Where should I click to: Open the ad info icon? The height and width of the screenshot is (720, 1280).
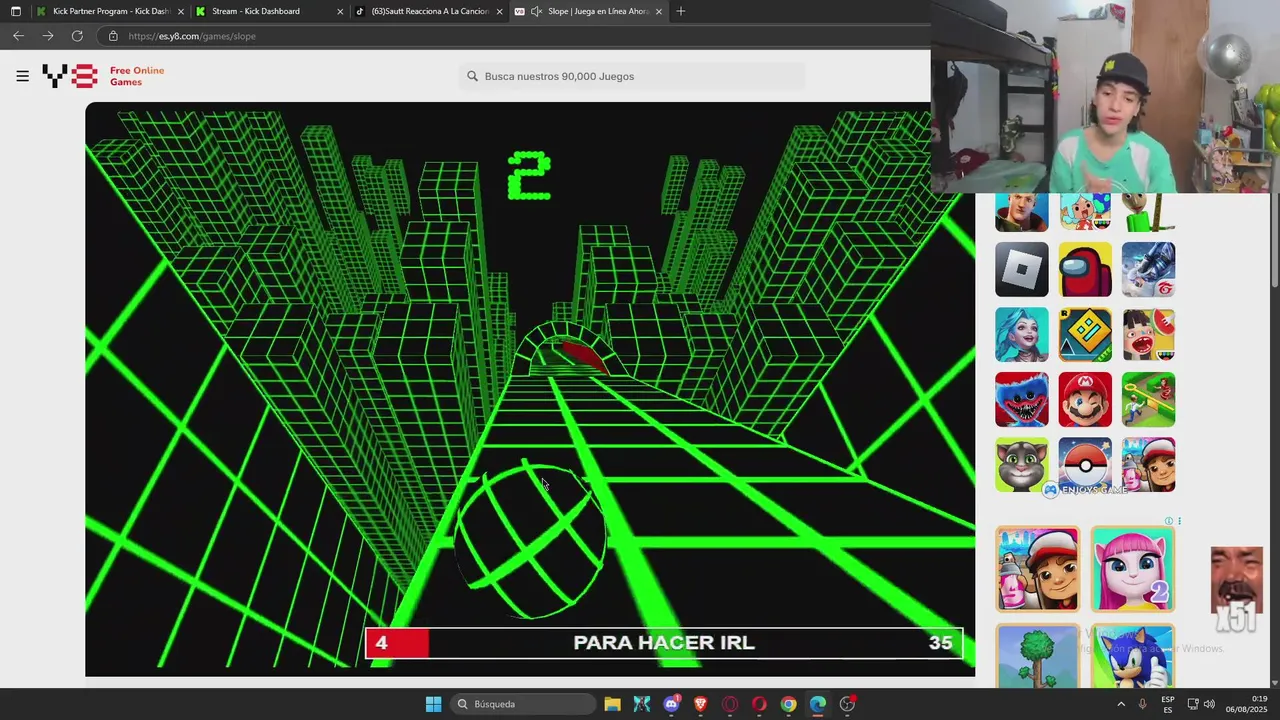(x=1168, y=521)
